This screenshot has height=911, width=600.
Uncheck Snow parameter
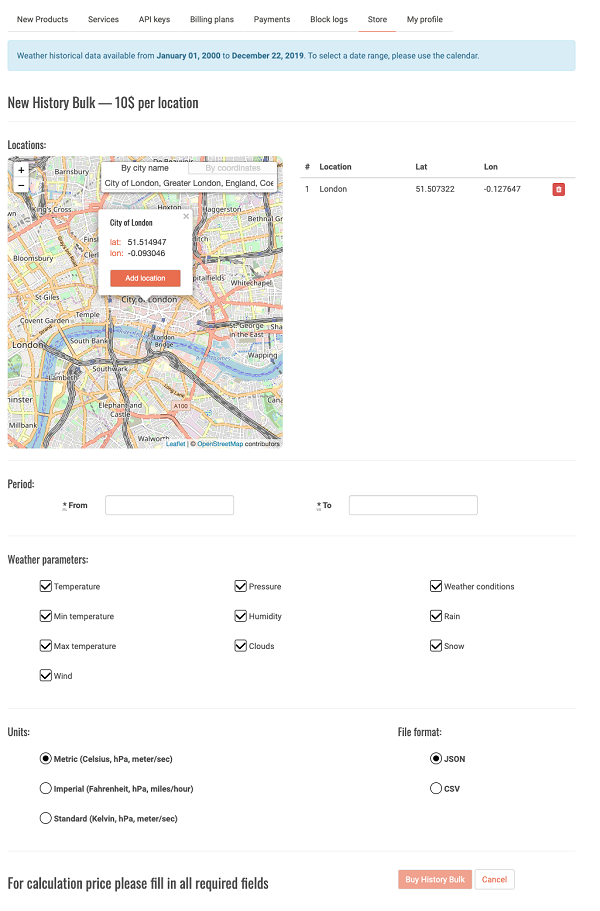click(x=436, y=645)
